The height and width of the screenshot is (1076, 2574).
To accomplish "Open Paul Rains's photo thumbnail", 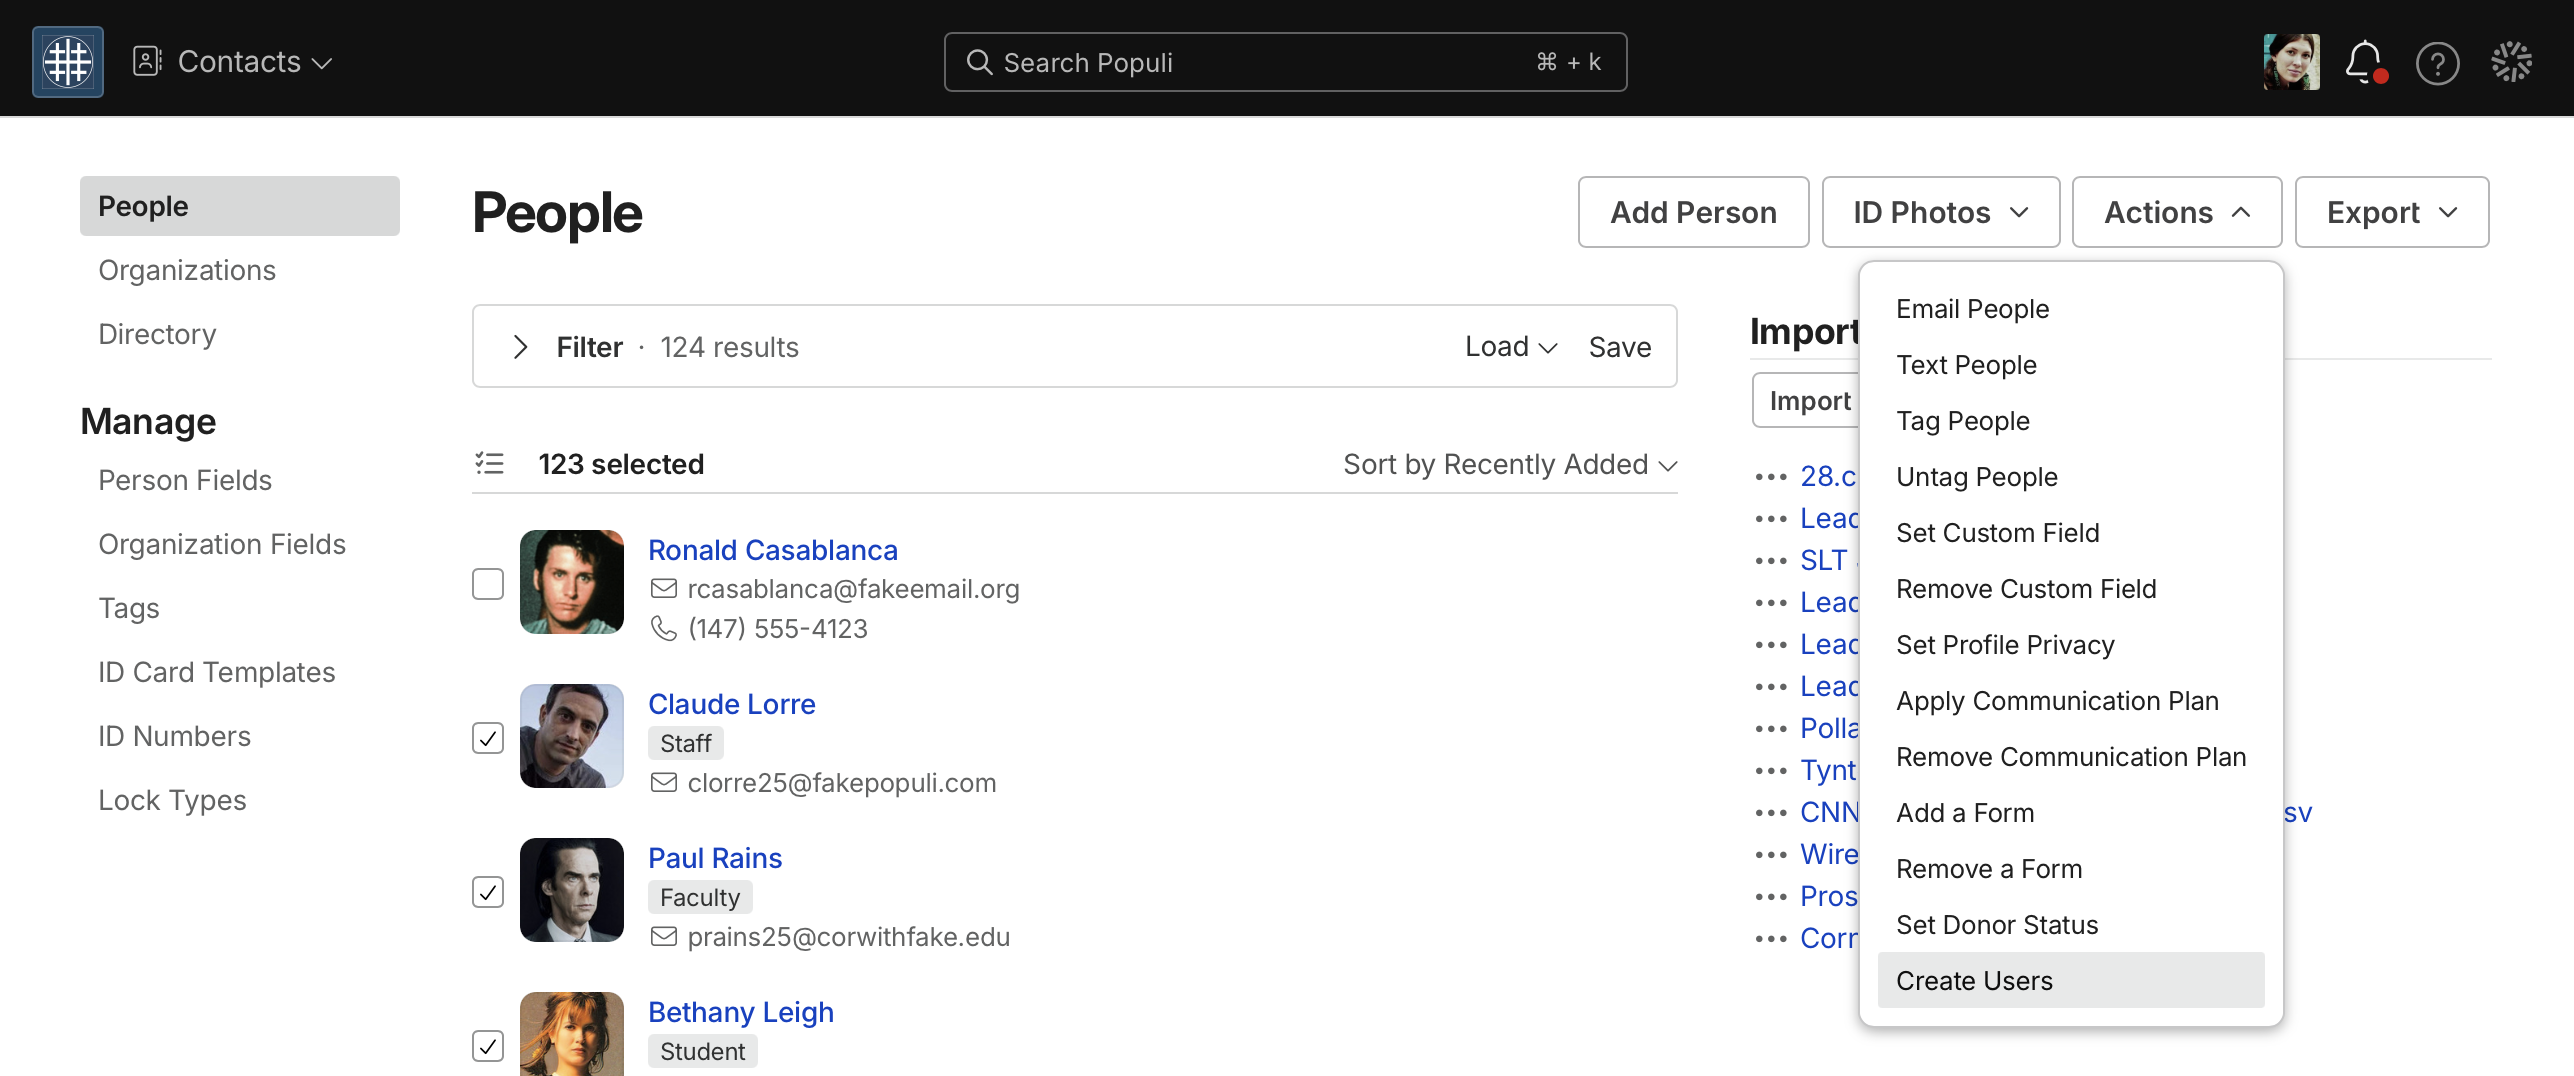I will 572,890.
